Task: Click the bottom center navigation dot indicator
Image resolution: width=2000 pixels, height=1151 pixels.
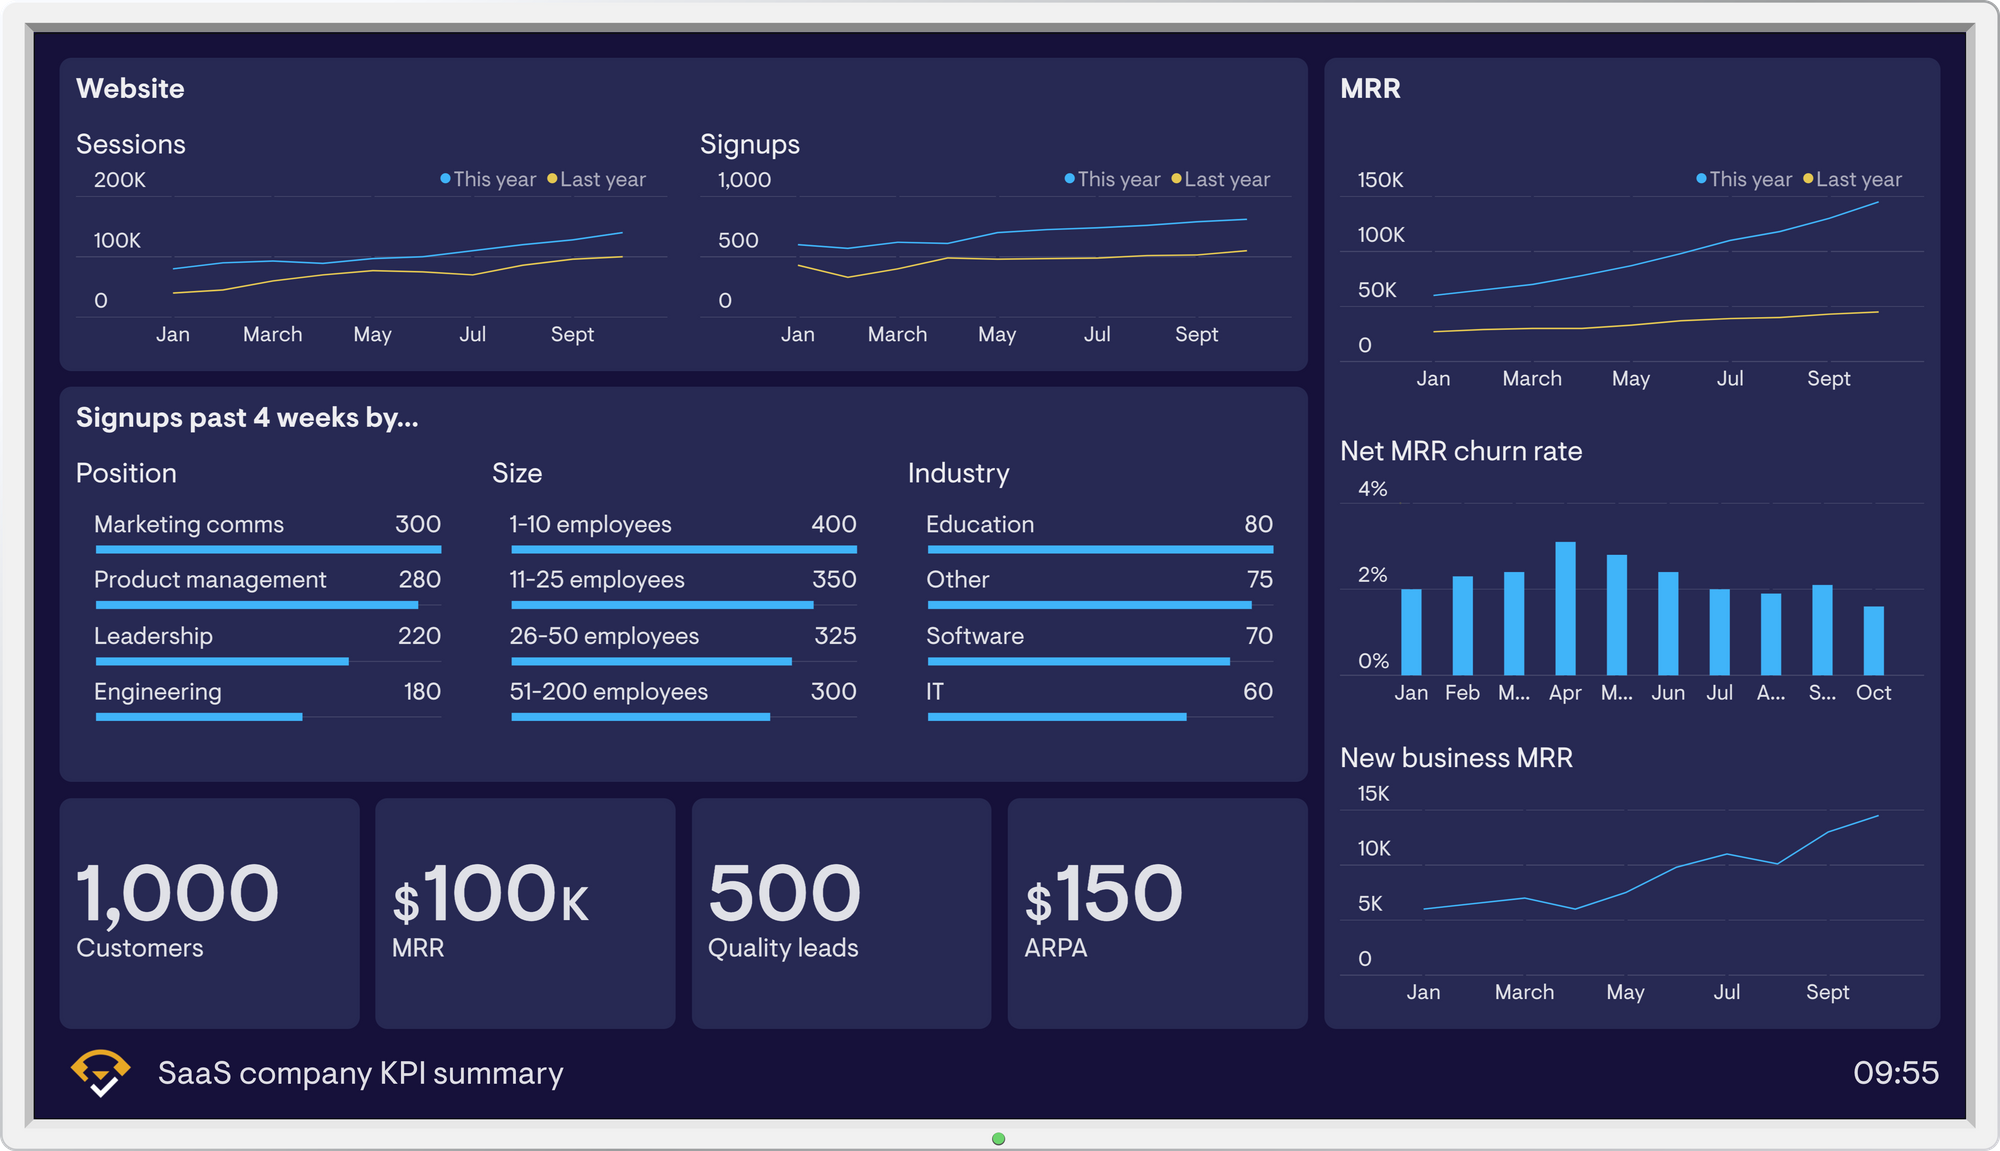Action: pos(999,1135)
